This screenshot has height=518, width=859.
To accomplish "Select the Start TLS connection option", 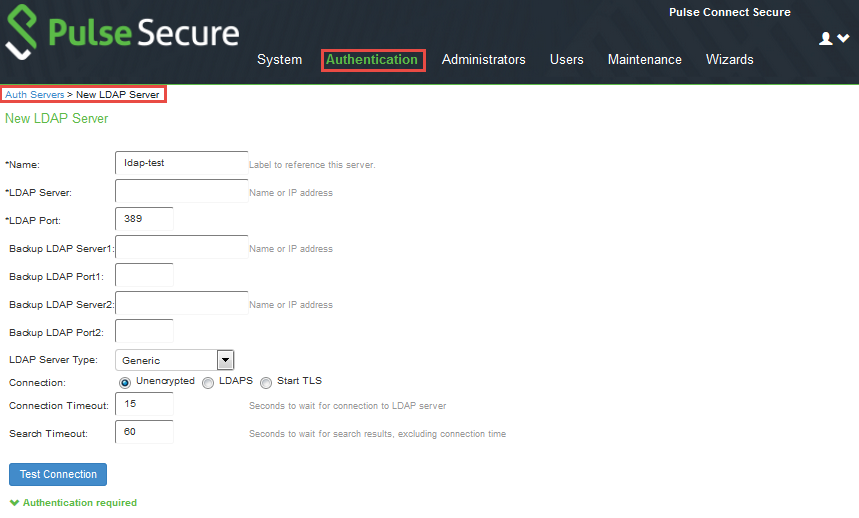I will 266,383.
